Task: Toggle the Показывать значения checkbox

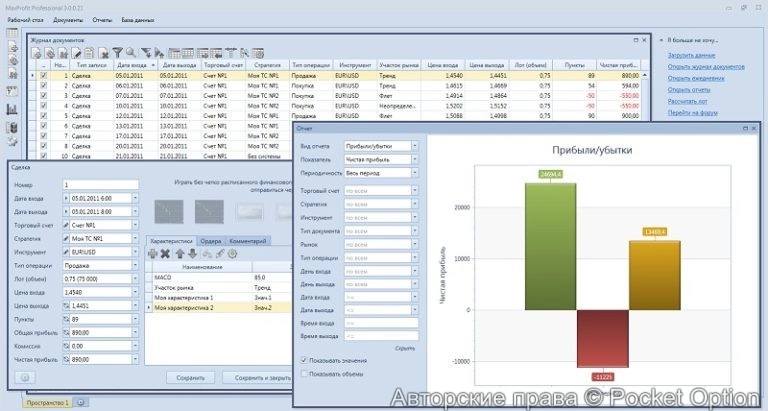Action: pos(305,360)
